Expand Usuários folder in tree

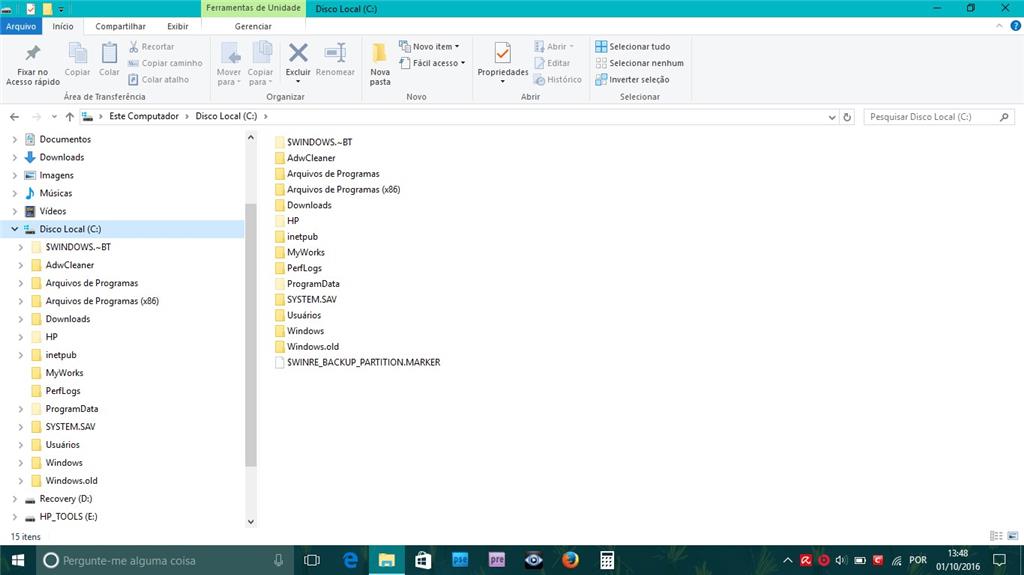click(20, 445)
